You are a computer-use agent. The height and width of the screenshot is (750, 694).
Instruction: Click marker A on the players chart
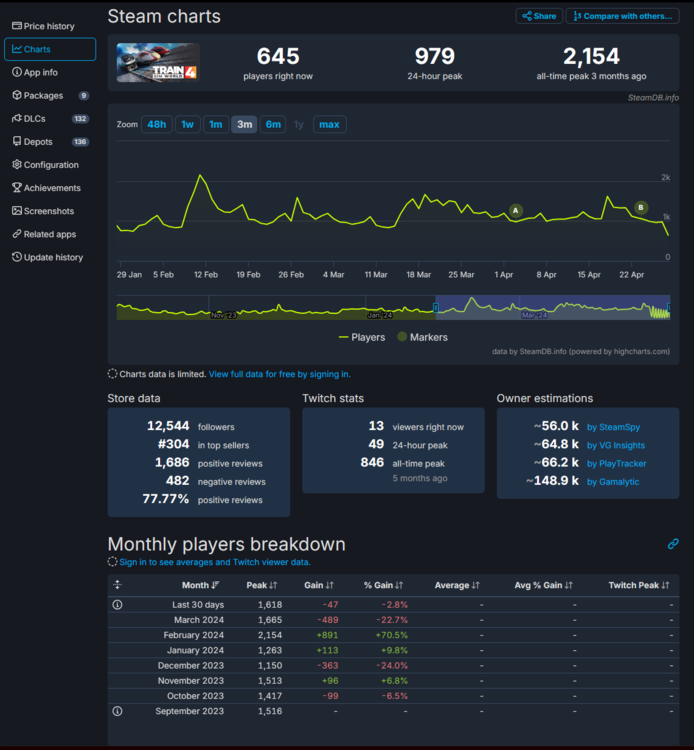[516, 211]
